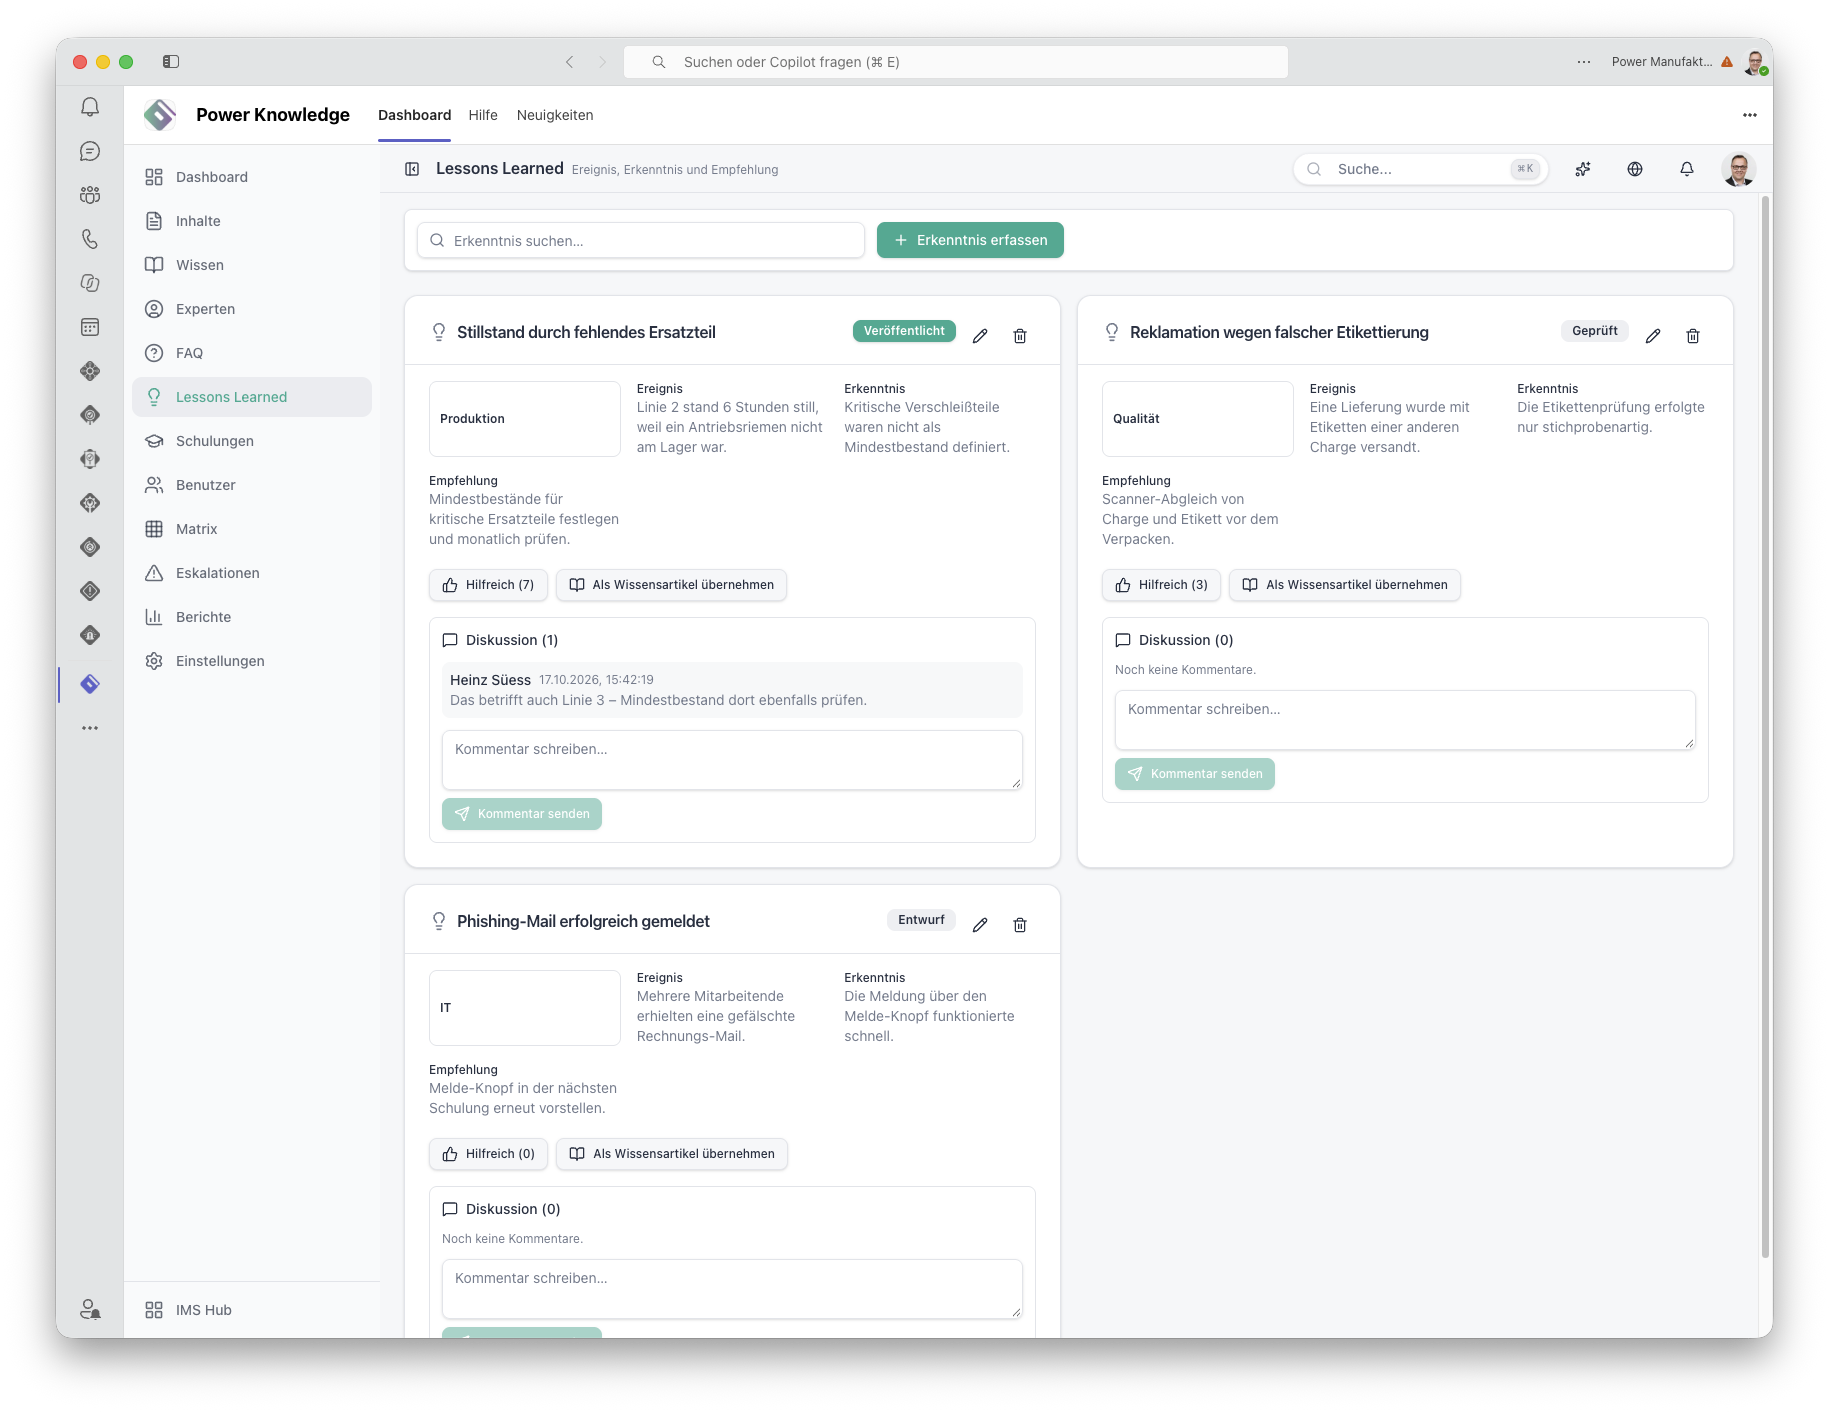The height and width of the screenshot is (1412, 1829).
Task: Open the Teams activity bell icon
Action: click(90, 107)
